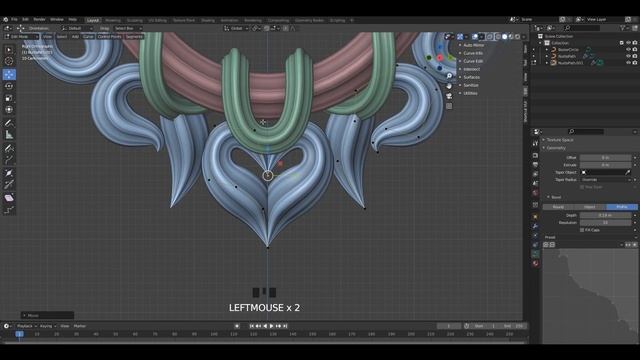This screenshot has height=360, width=640.
Task: Select the Transform tool
Action: (x=9, y=109)
